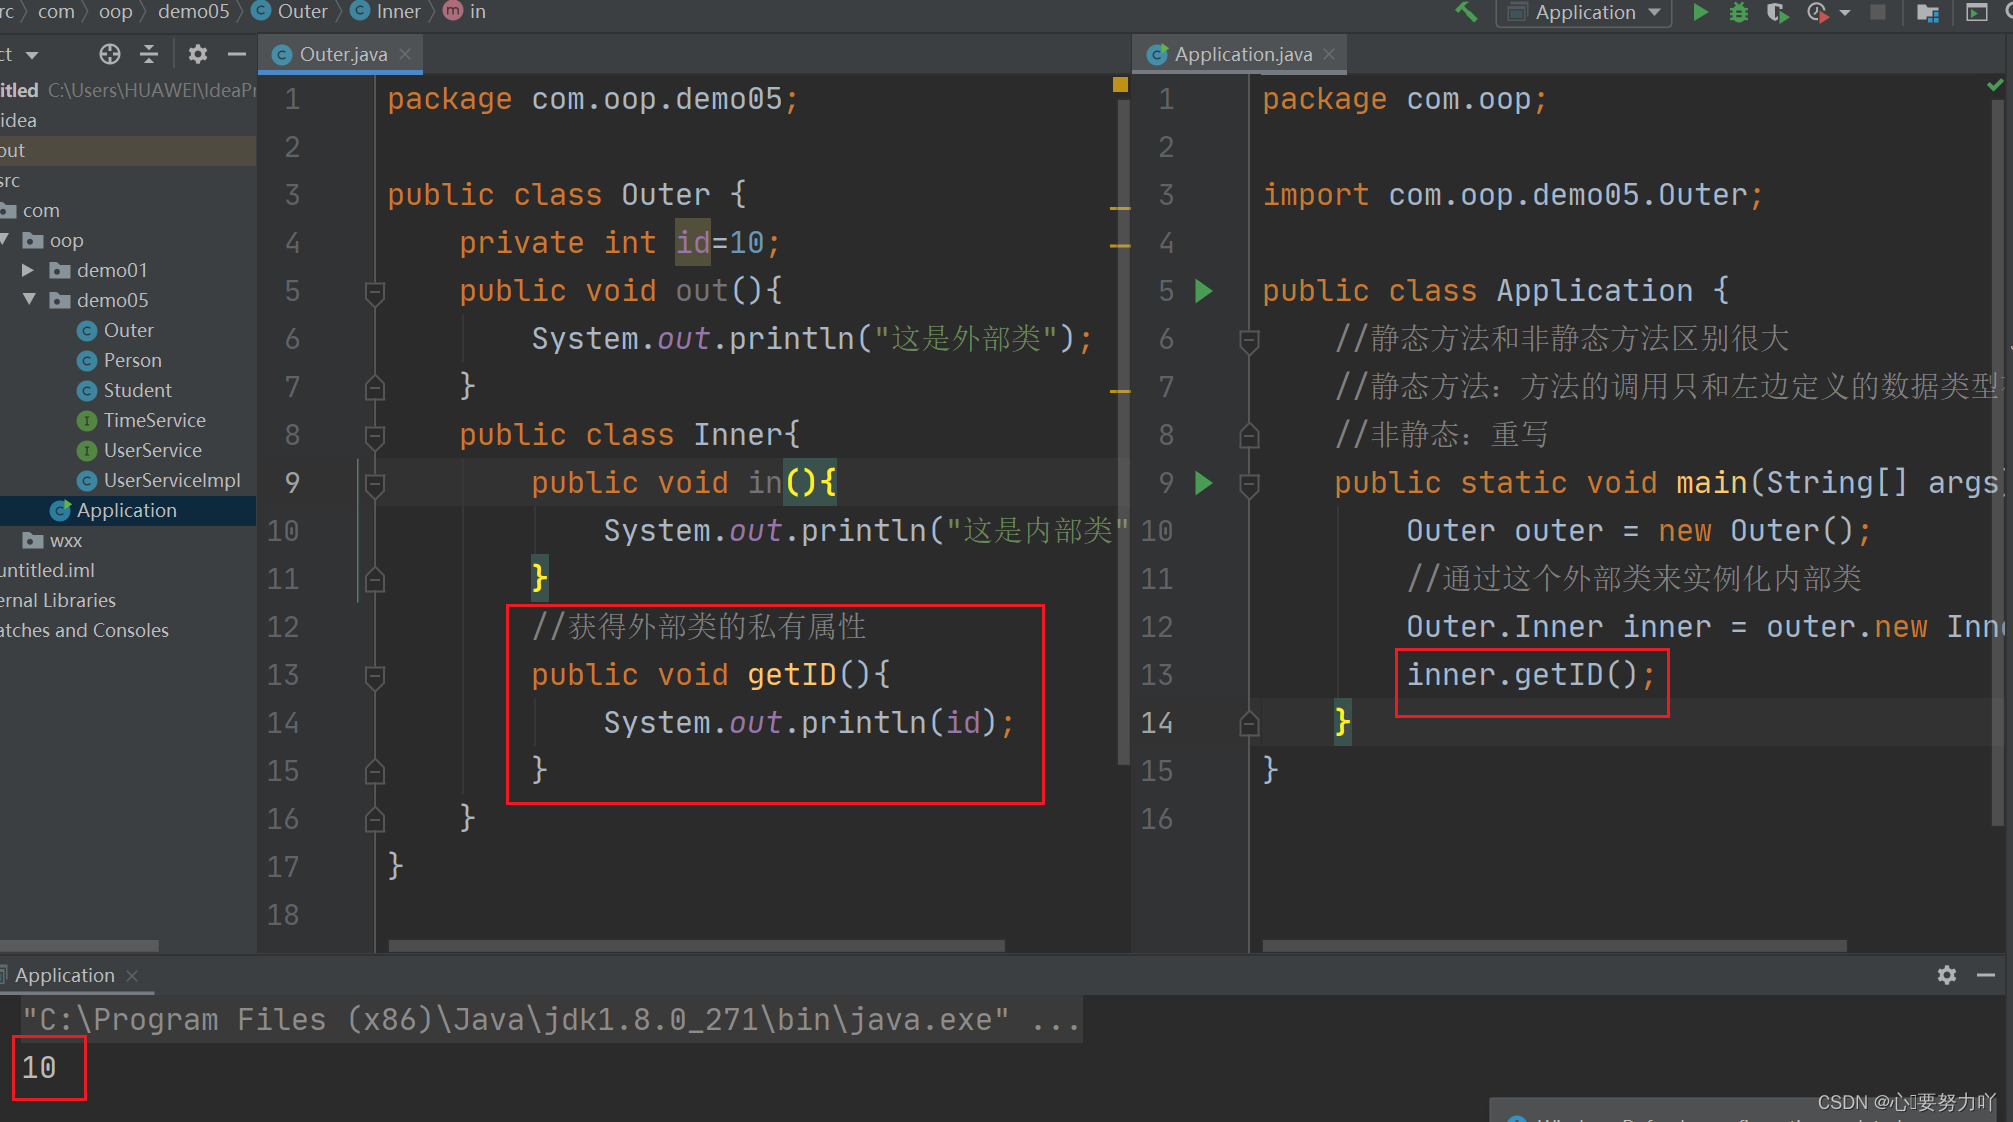Hide the Project panel with minus icon
The width and height of the screenshot is (2013, 1122).
click(236, 54)
